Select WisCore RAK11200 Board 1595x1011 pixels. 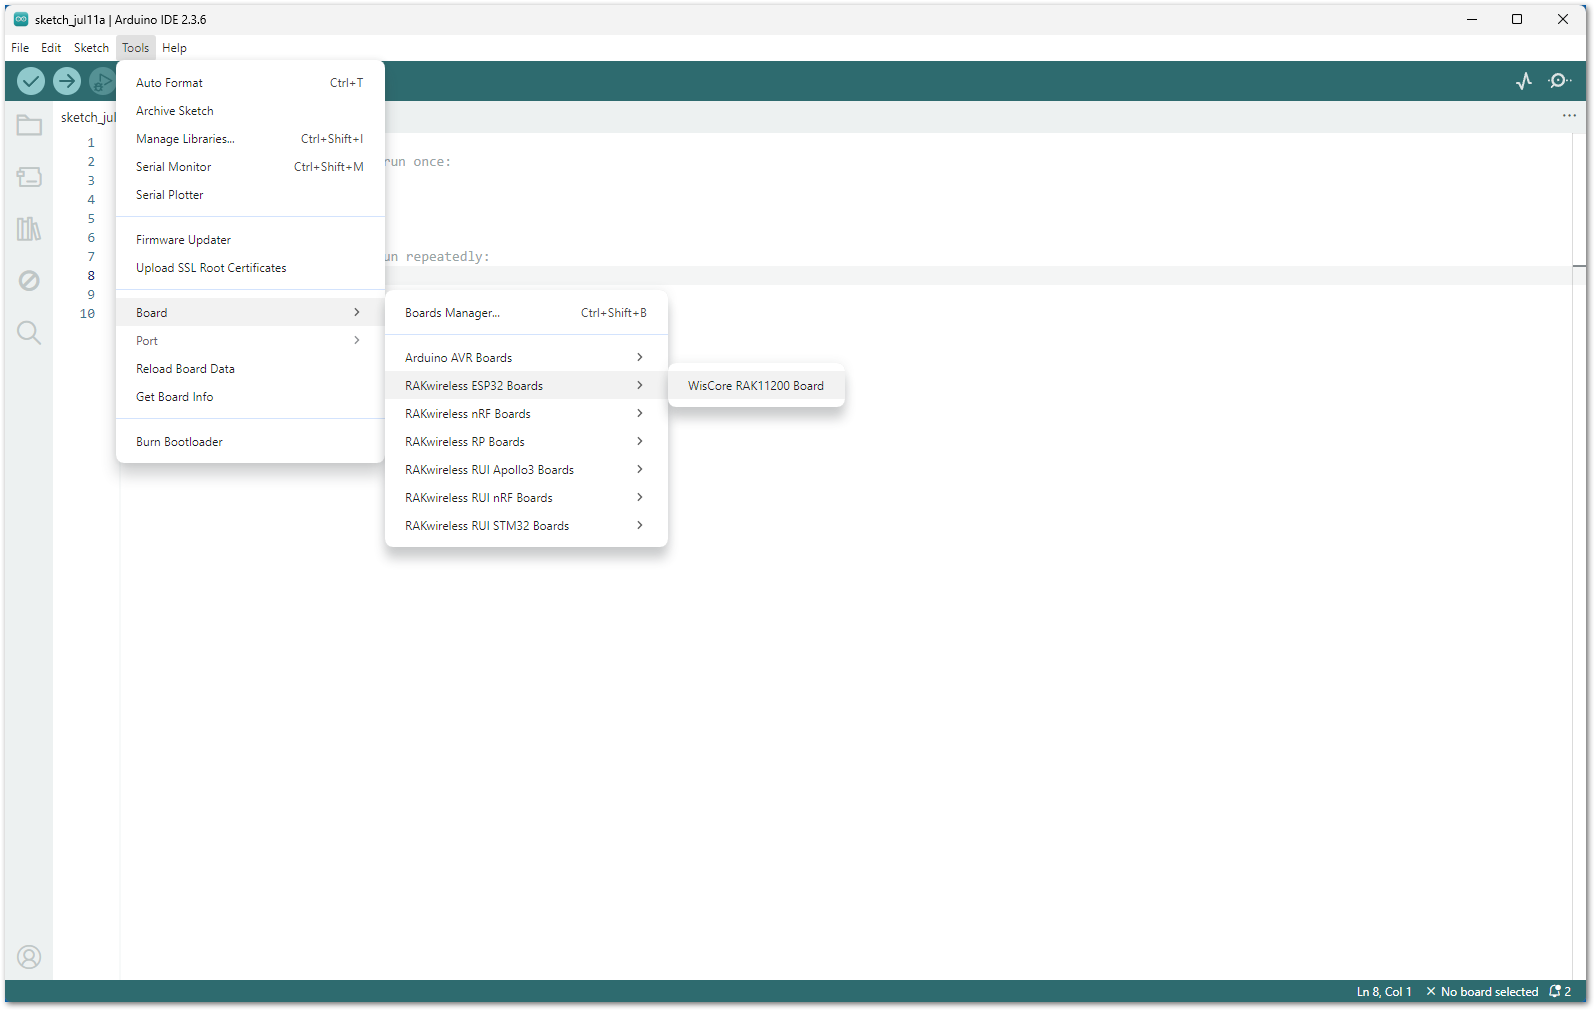756,386
